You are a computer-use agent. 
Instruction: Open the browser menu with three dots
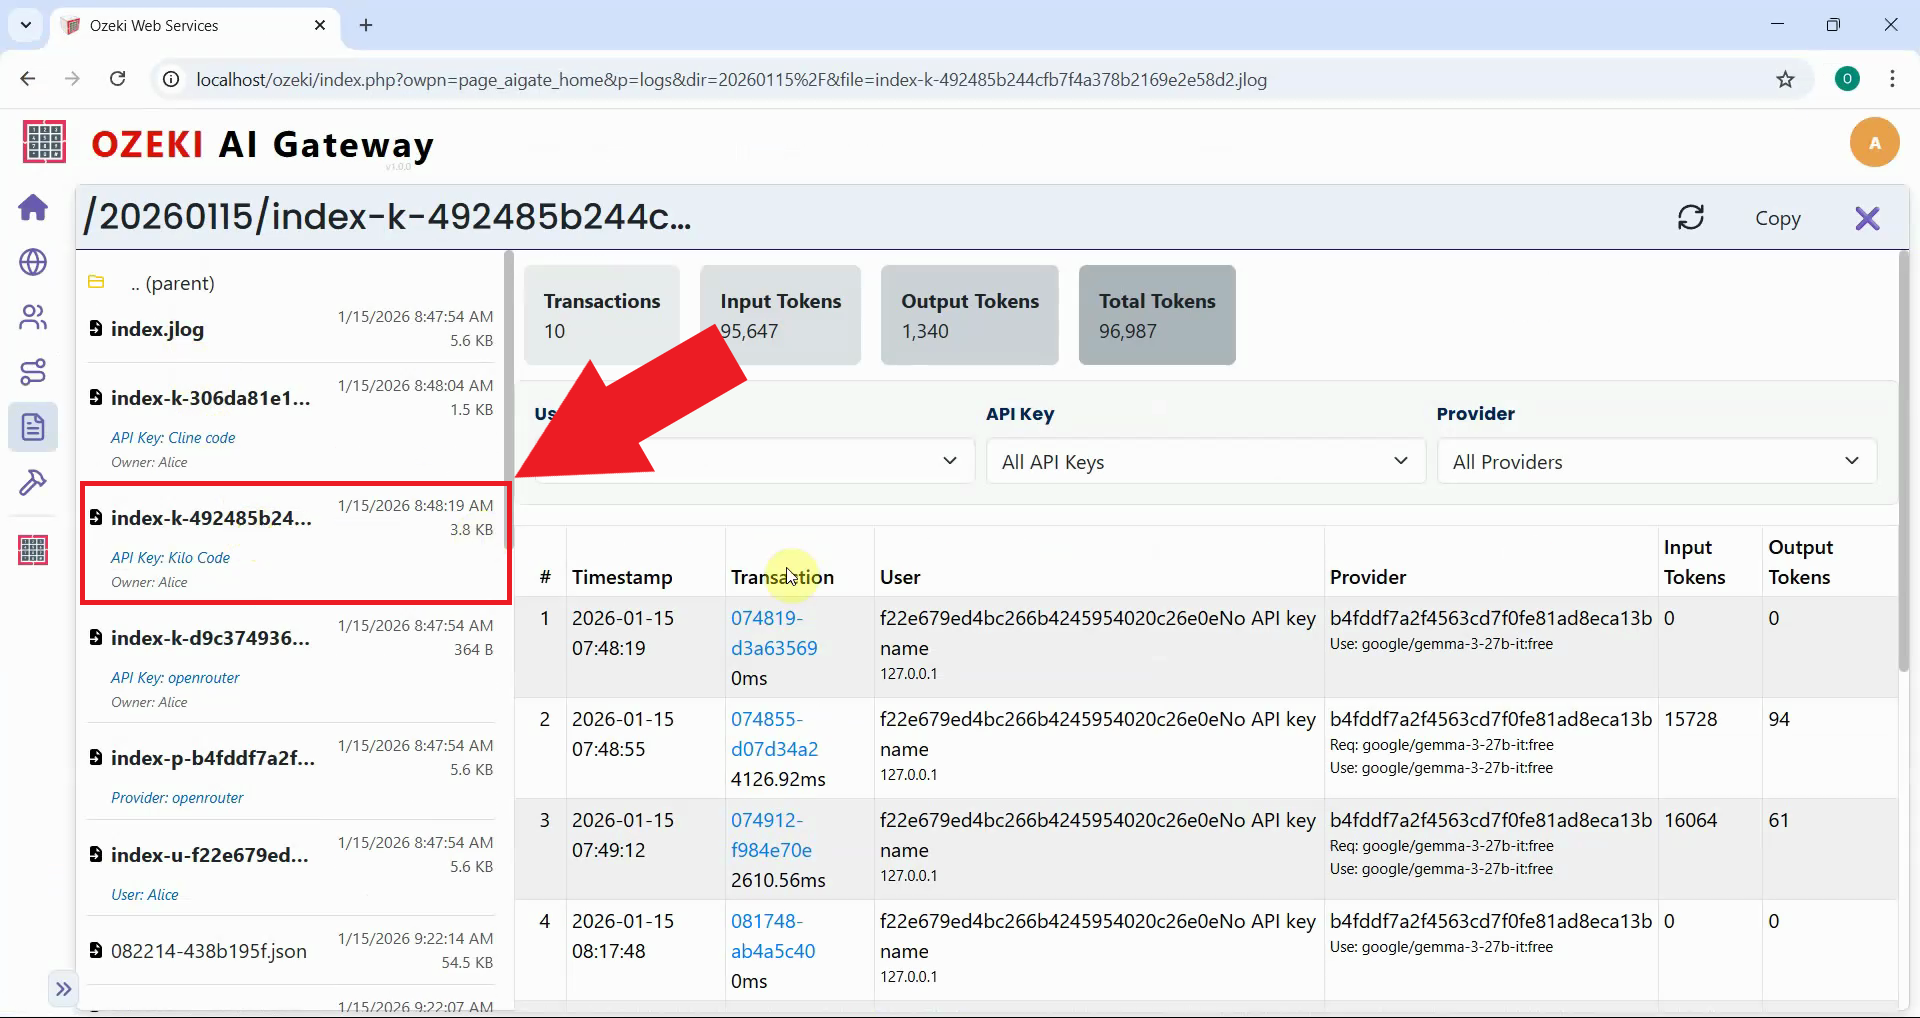(1893, 79)
